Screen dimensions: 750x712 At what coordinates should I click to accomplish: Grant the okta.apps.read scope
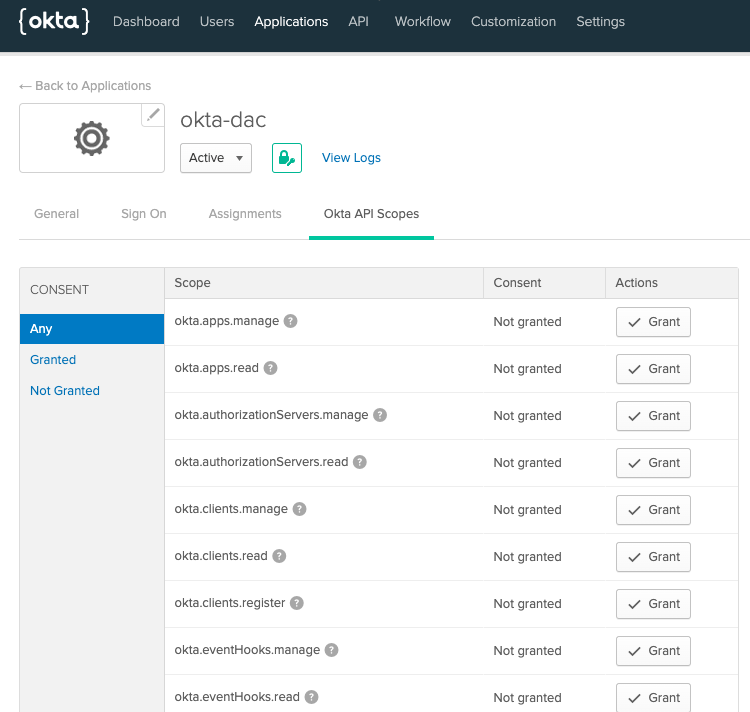[x=653, y=369]
